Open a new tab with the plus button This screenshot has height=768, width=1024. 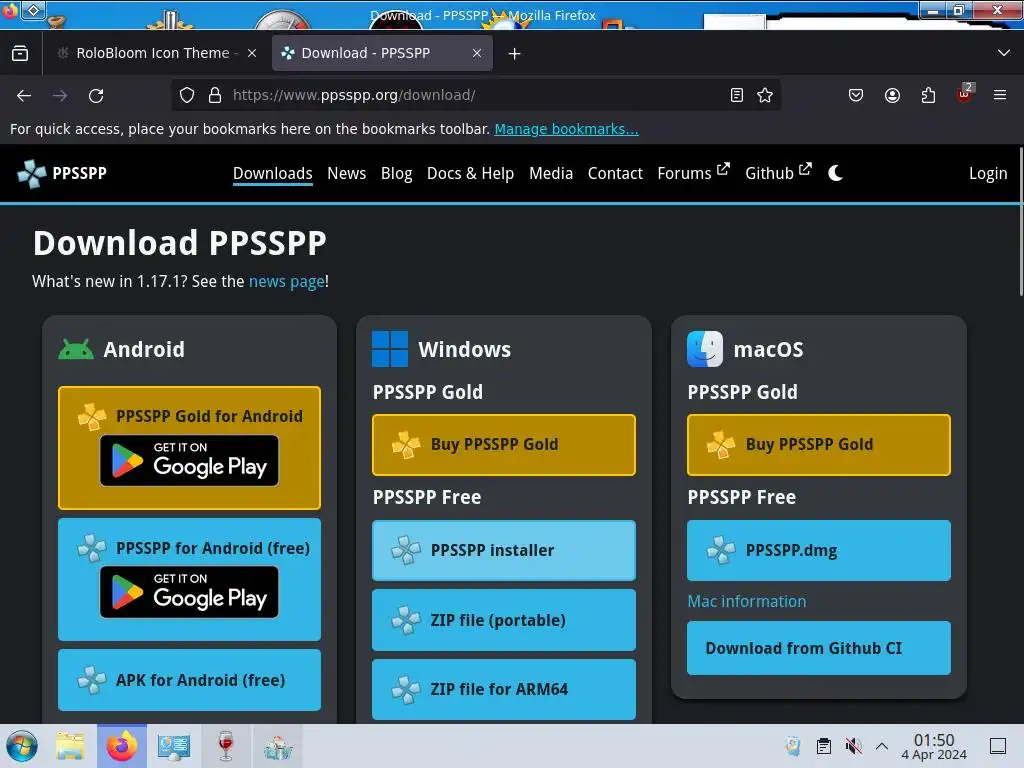coord(515,54)
